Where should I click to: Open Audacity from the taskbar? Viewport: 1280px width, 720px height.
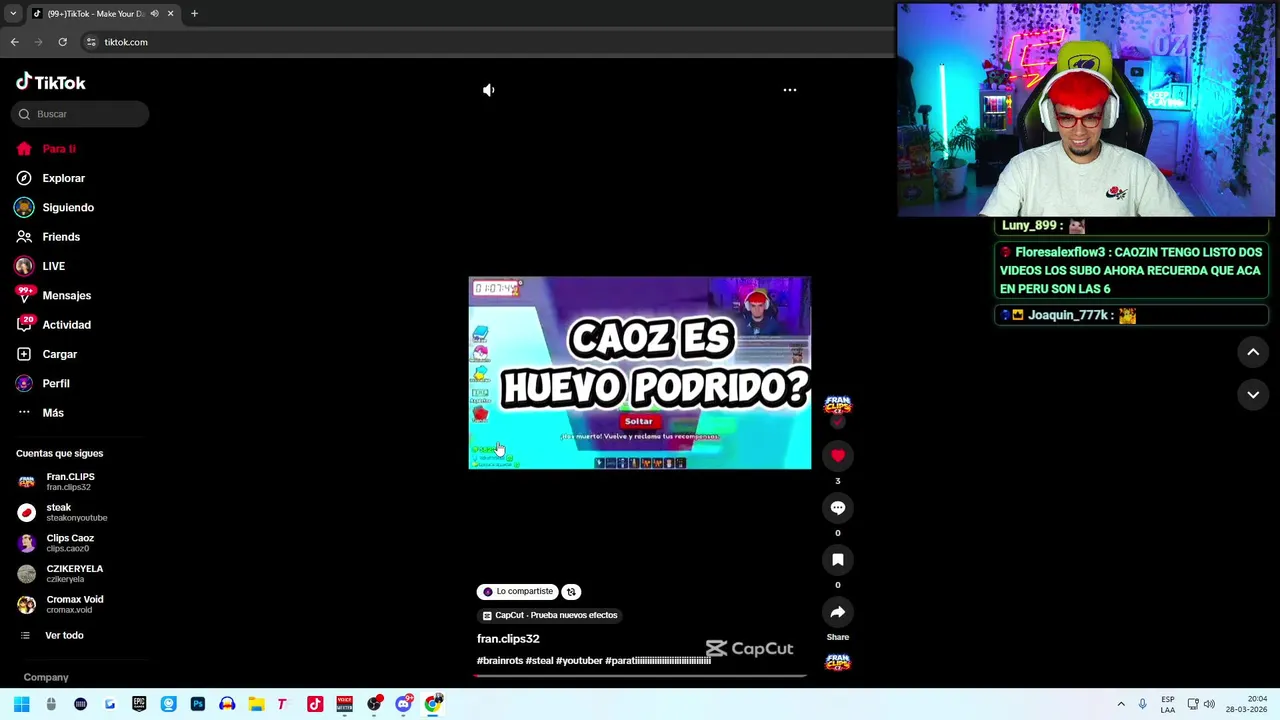tap(227, 704)
